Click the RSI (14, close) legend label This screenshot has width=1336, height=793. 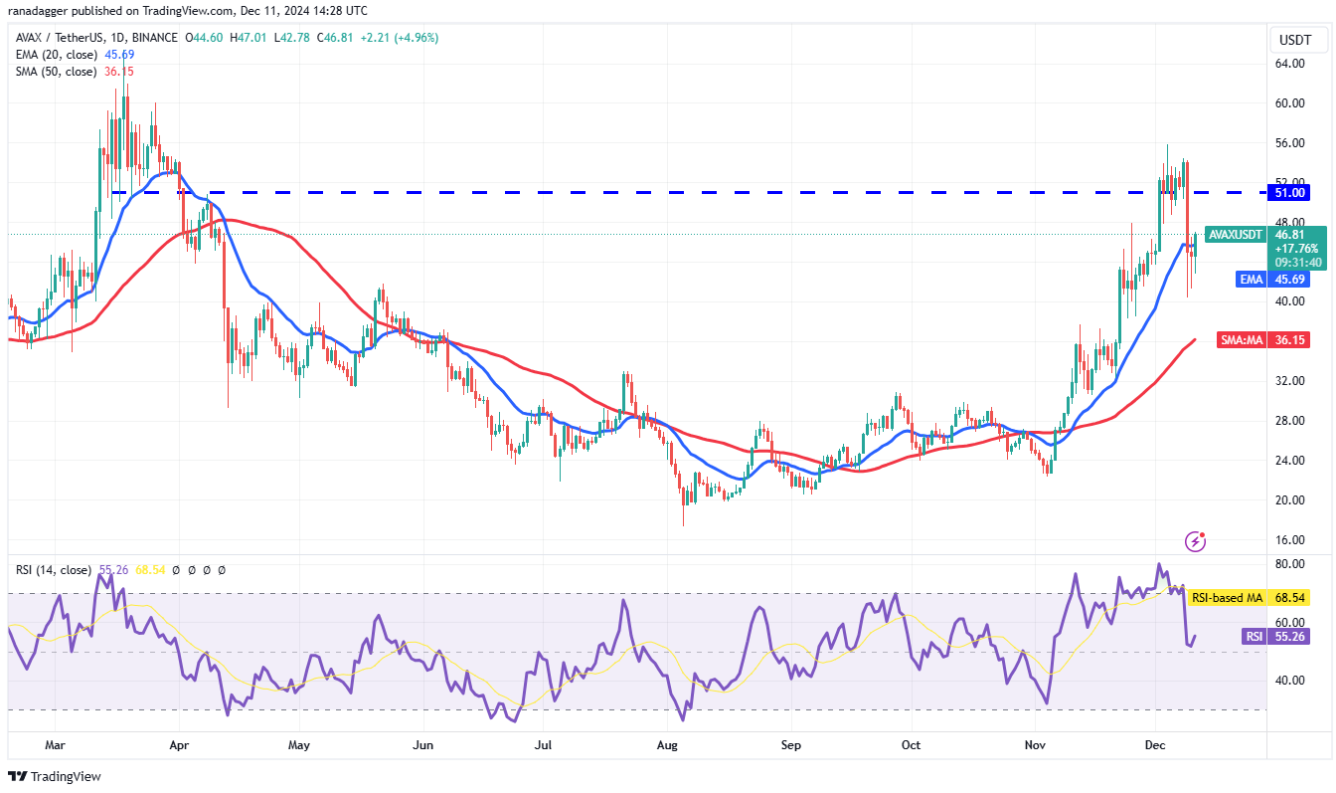(55, 570)
